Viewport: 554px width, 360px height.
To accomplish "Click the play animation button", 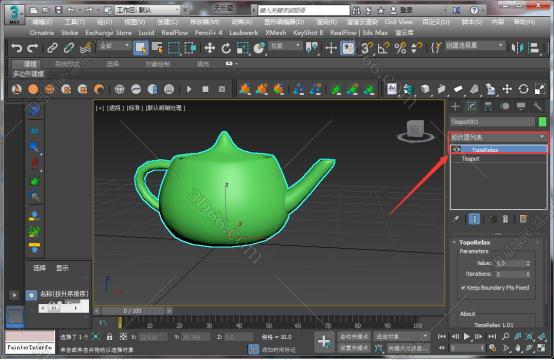I will pyautogui.click(x=467, y=336).
